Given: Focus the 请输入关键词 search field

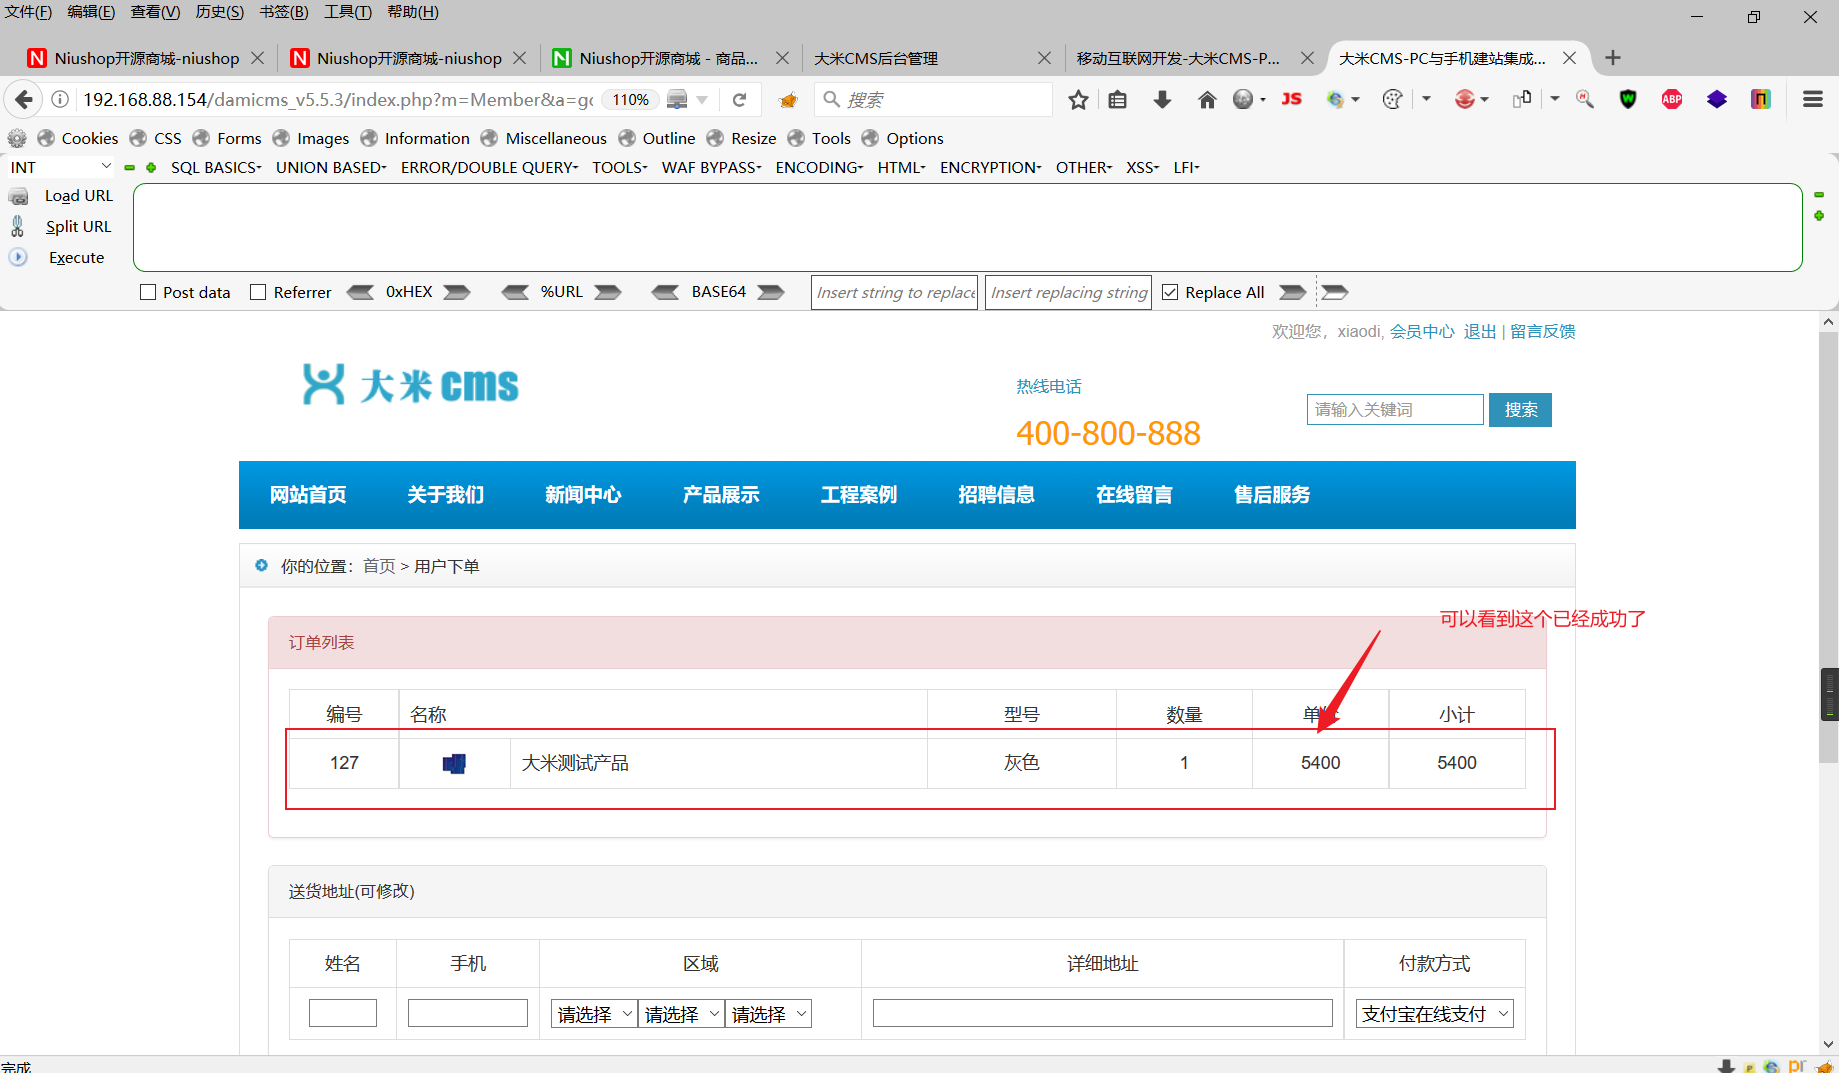Looking at the screenshot, I should coord(1395,410).
